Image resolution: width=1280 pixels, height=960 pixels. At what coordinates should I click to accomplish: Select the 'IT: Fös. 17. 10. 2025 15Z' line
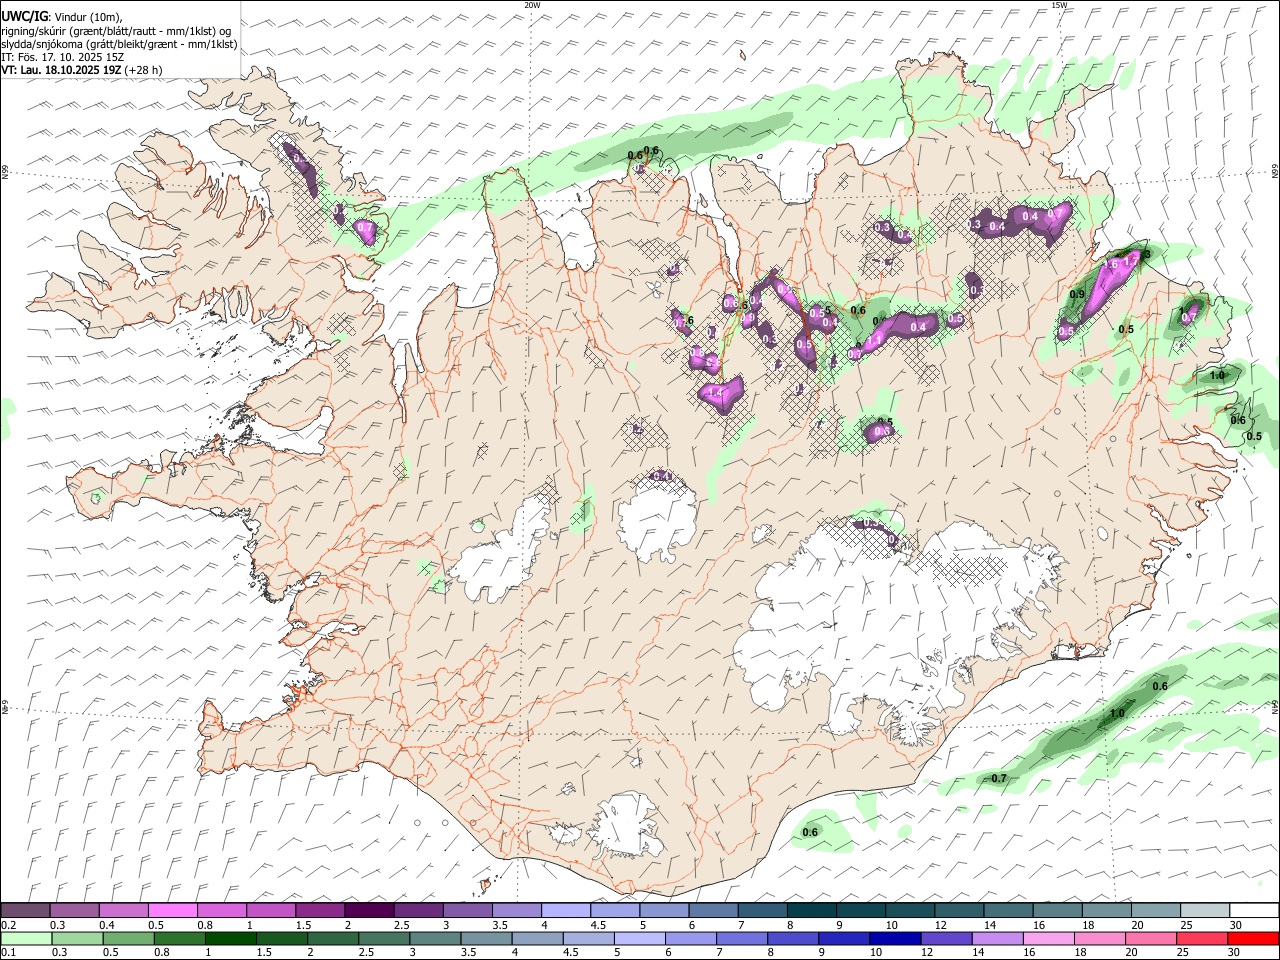pos(62,57)
